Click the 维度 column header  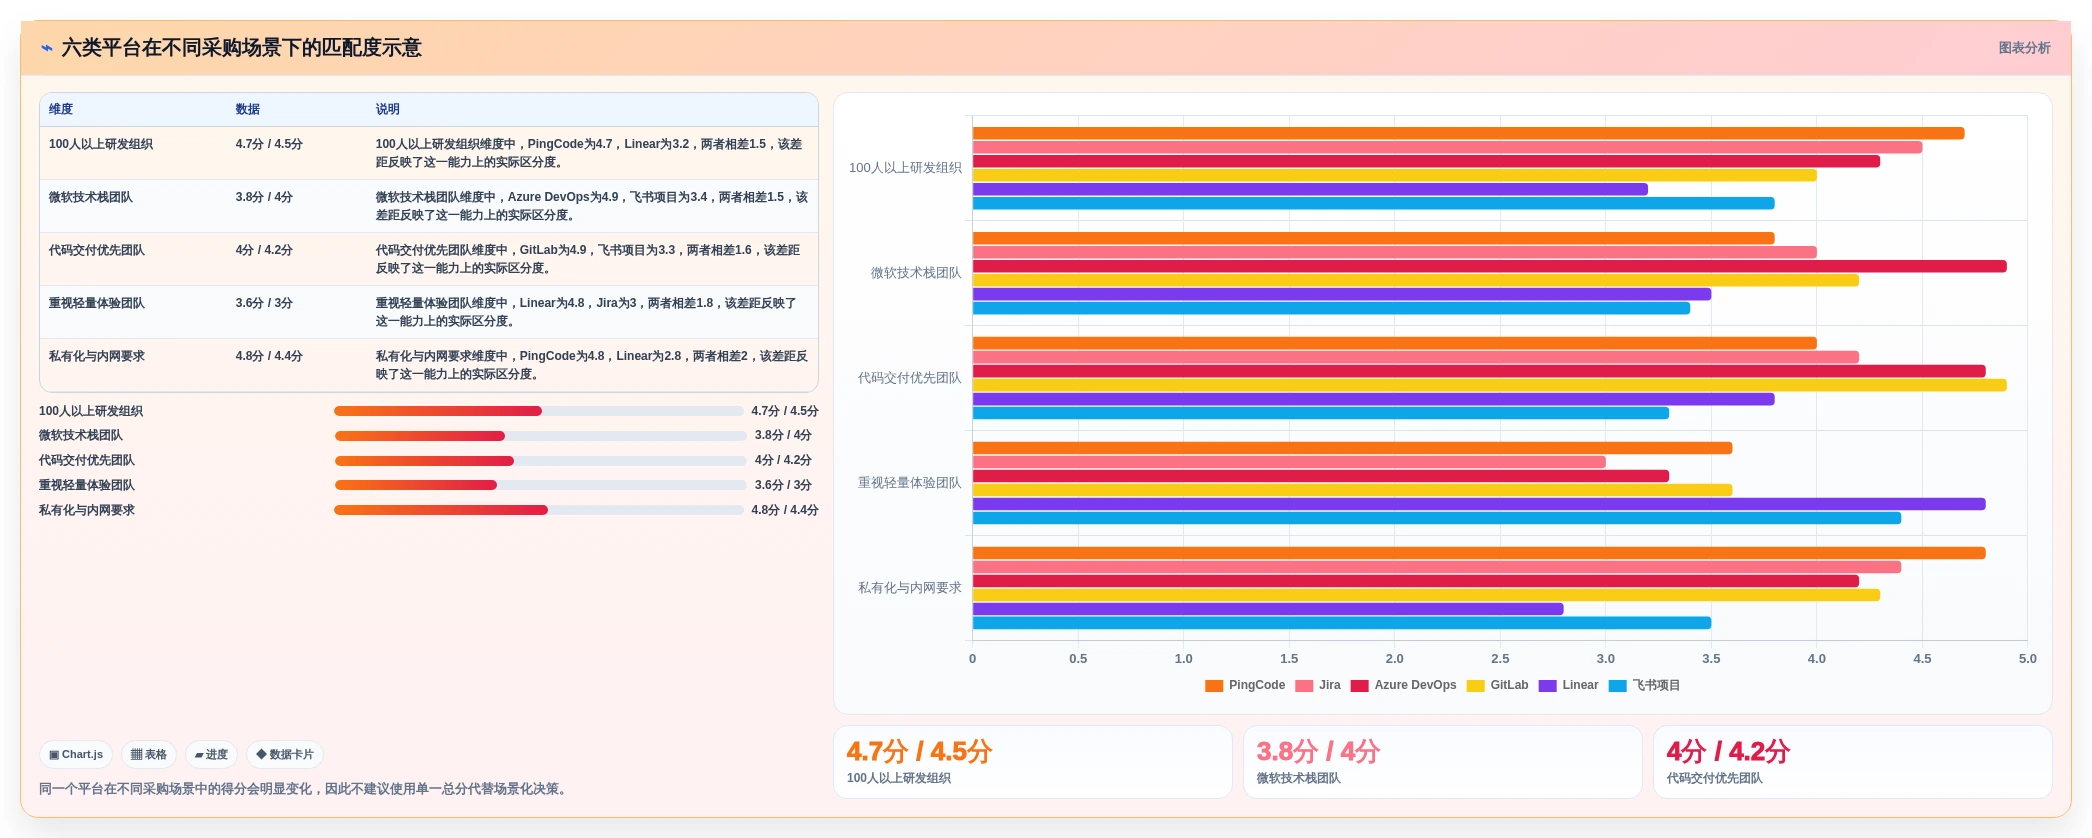click(61, 109)
